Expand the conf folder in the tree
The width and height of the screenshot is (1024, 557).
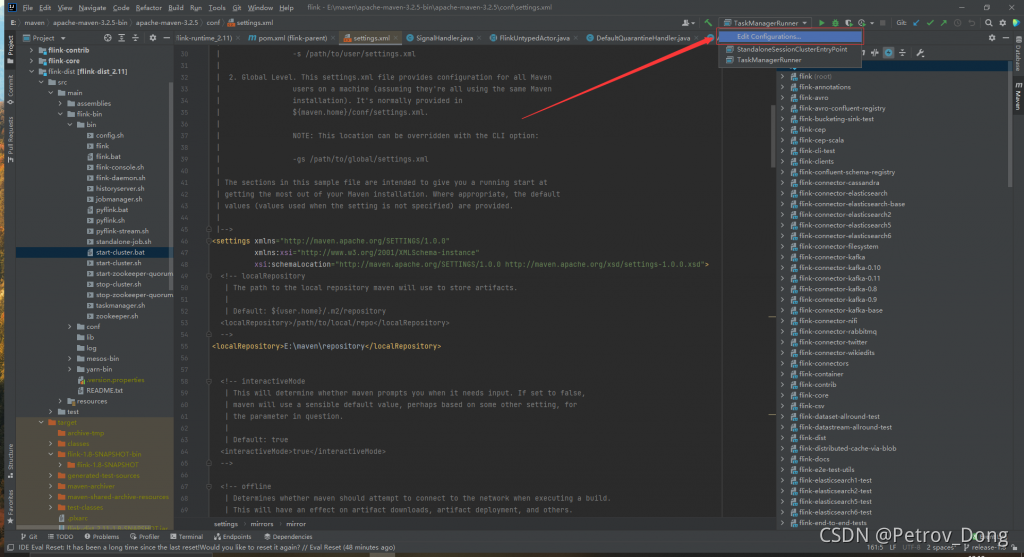[70, 326]
